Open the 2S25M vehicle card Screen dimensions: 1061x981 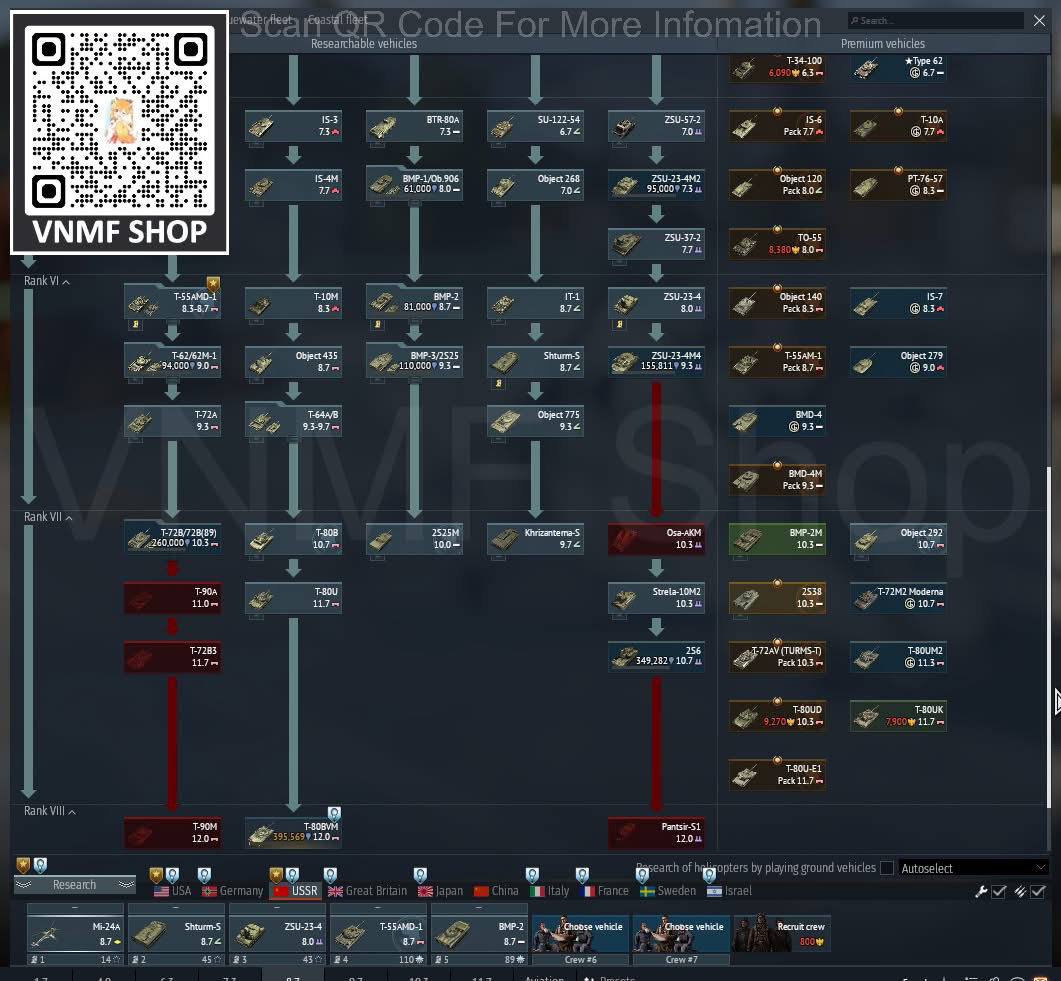[414, 539]
